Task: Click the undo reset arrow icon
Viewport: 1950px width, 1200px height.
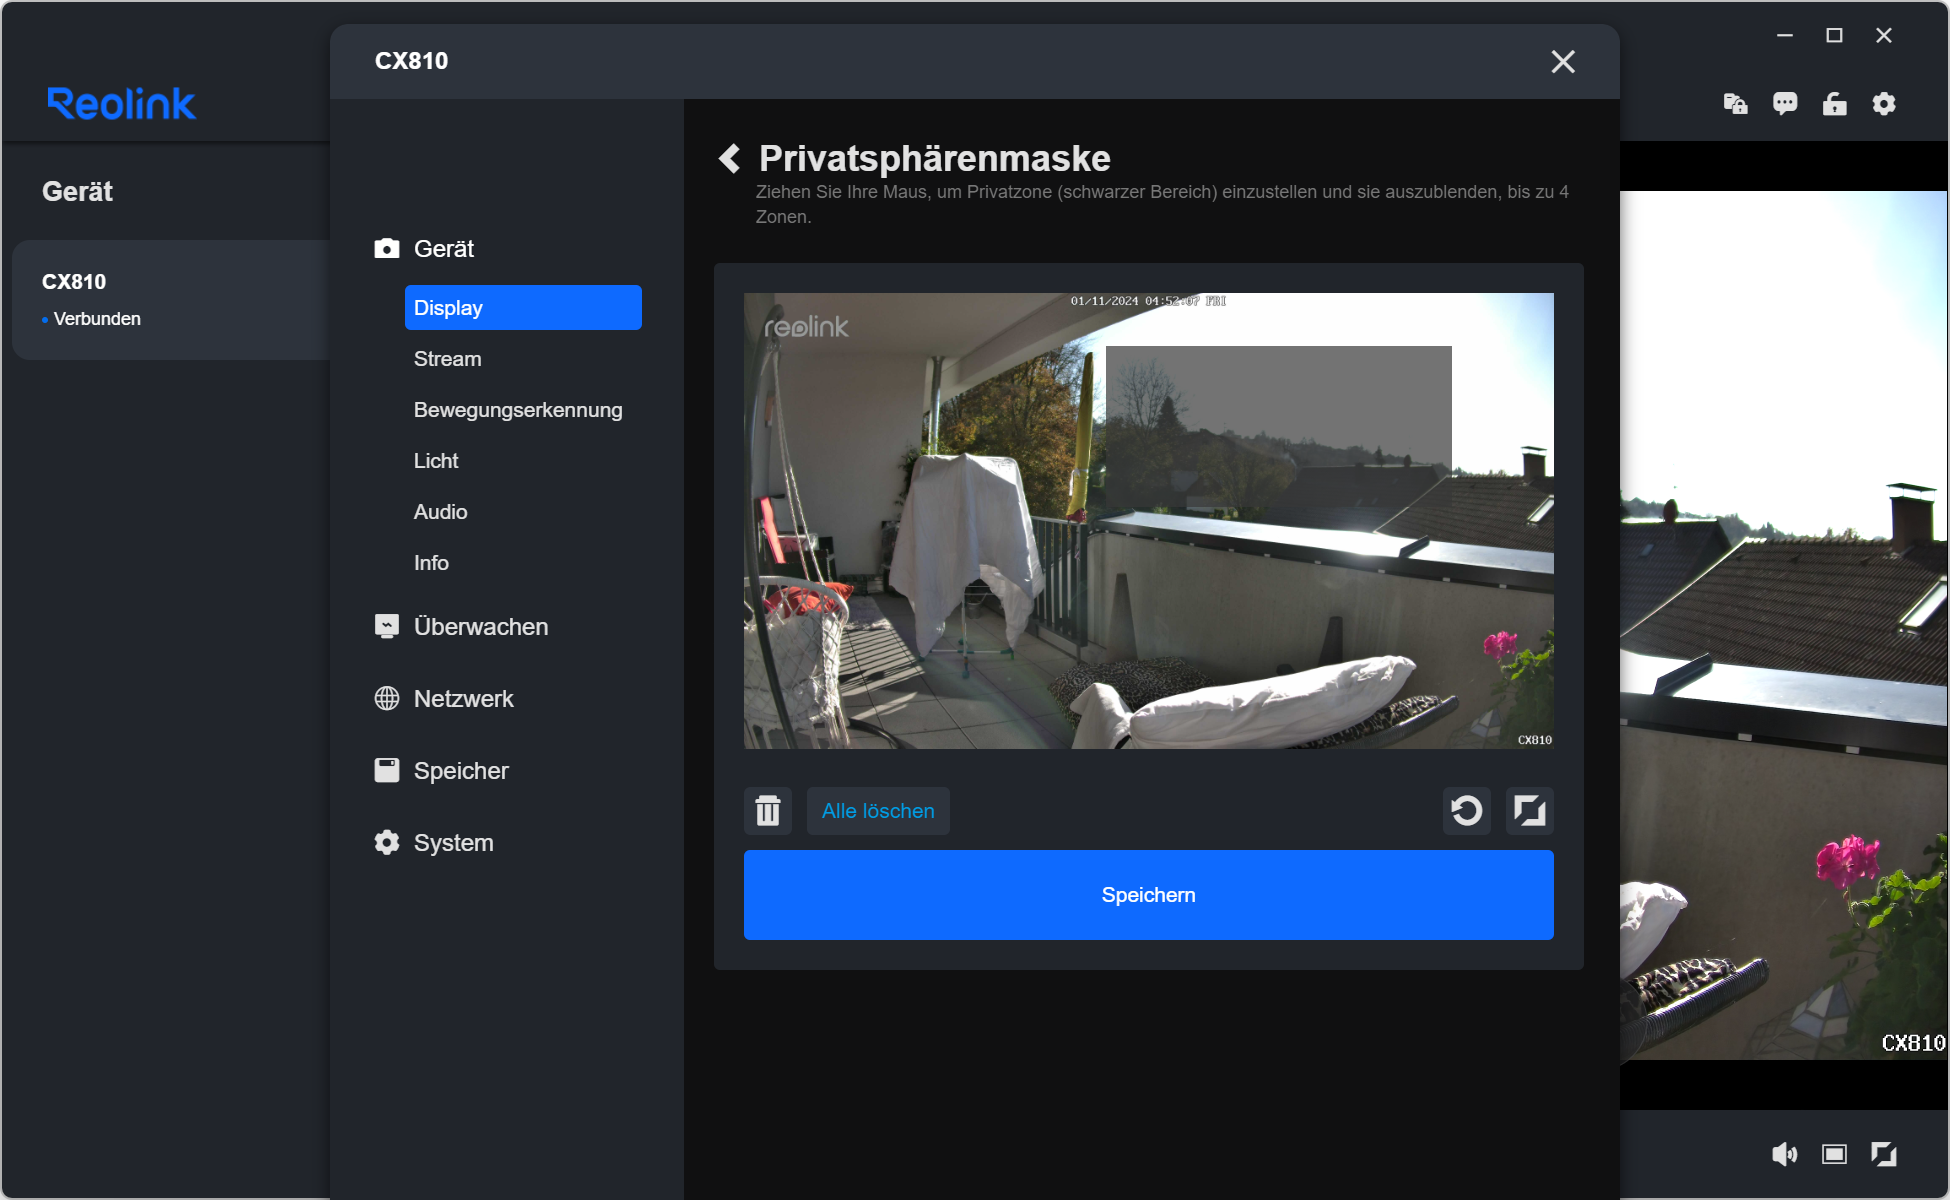Action: pyautogui.click(x=1466, y=811)
